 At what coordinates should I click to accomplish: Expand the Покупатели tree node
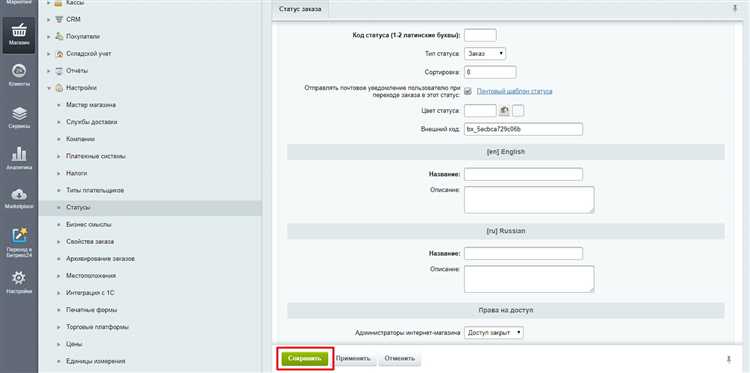coord(49,36)
